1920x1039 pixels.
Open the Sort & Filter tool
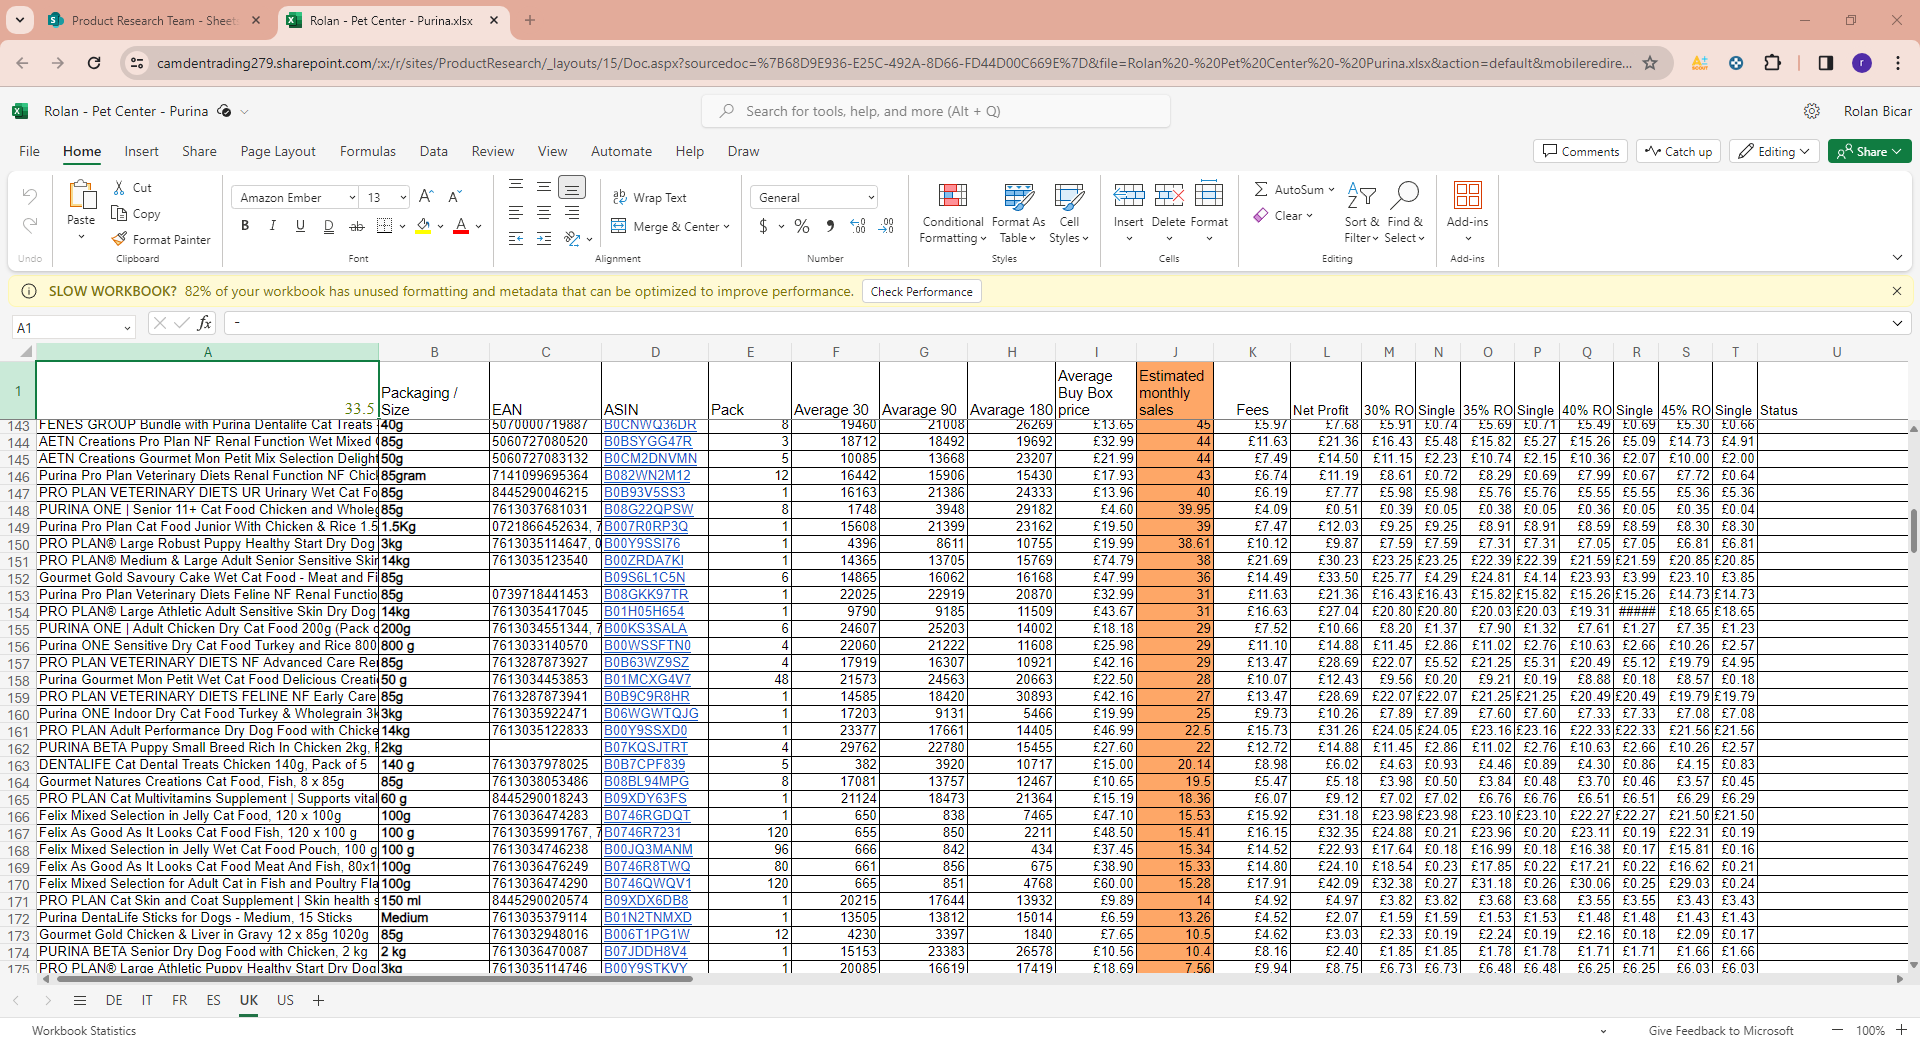click(x=1361, y=195)
